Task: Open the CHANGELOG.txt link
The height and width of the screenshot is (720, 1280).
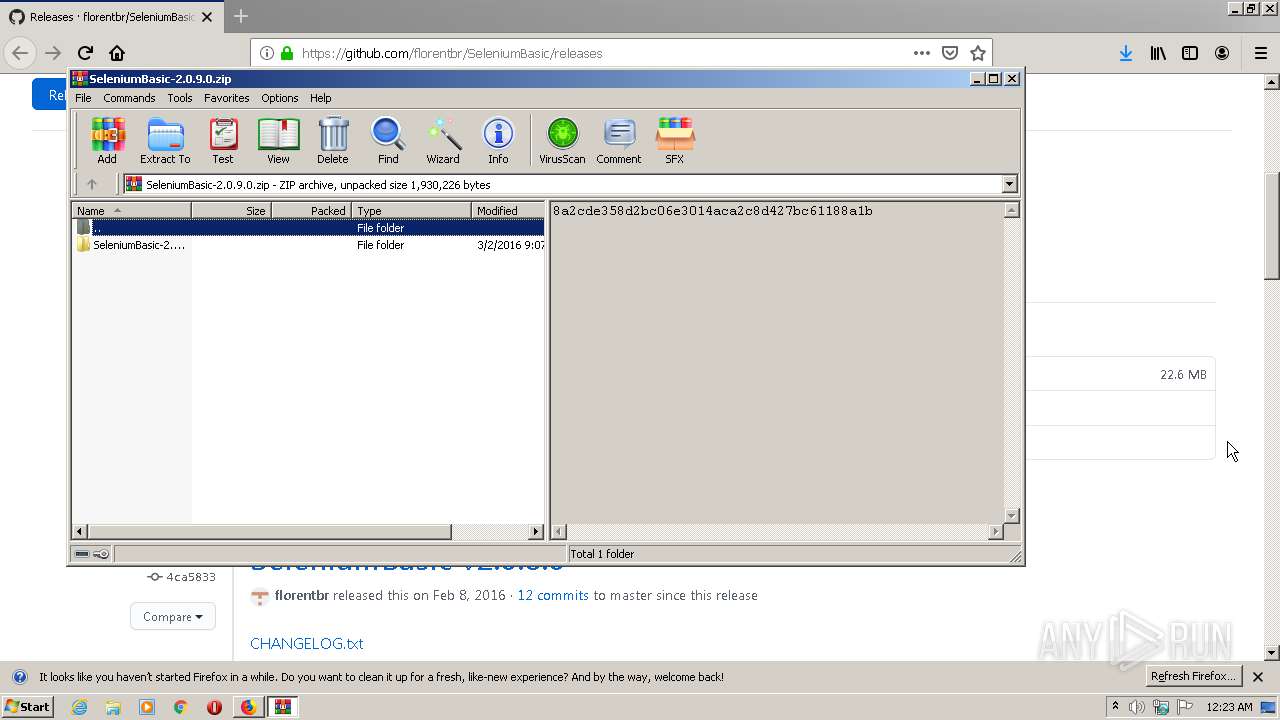Action: tap(306, 643)
